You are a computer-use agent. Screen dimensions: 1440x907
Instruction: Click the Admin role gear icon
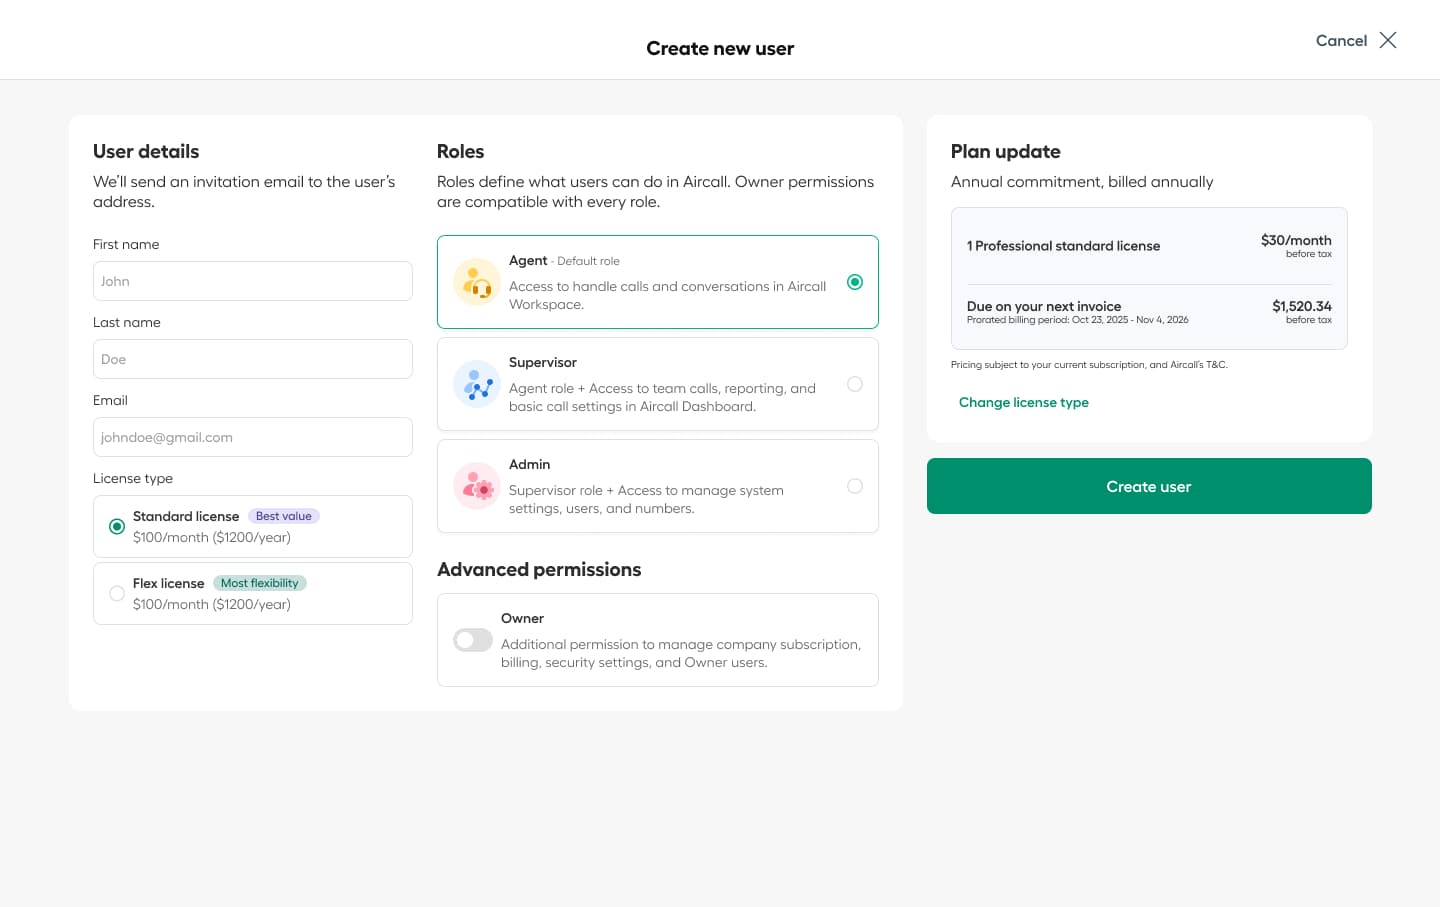(x=477, y=486)
